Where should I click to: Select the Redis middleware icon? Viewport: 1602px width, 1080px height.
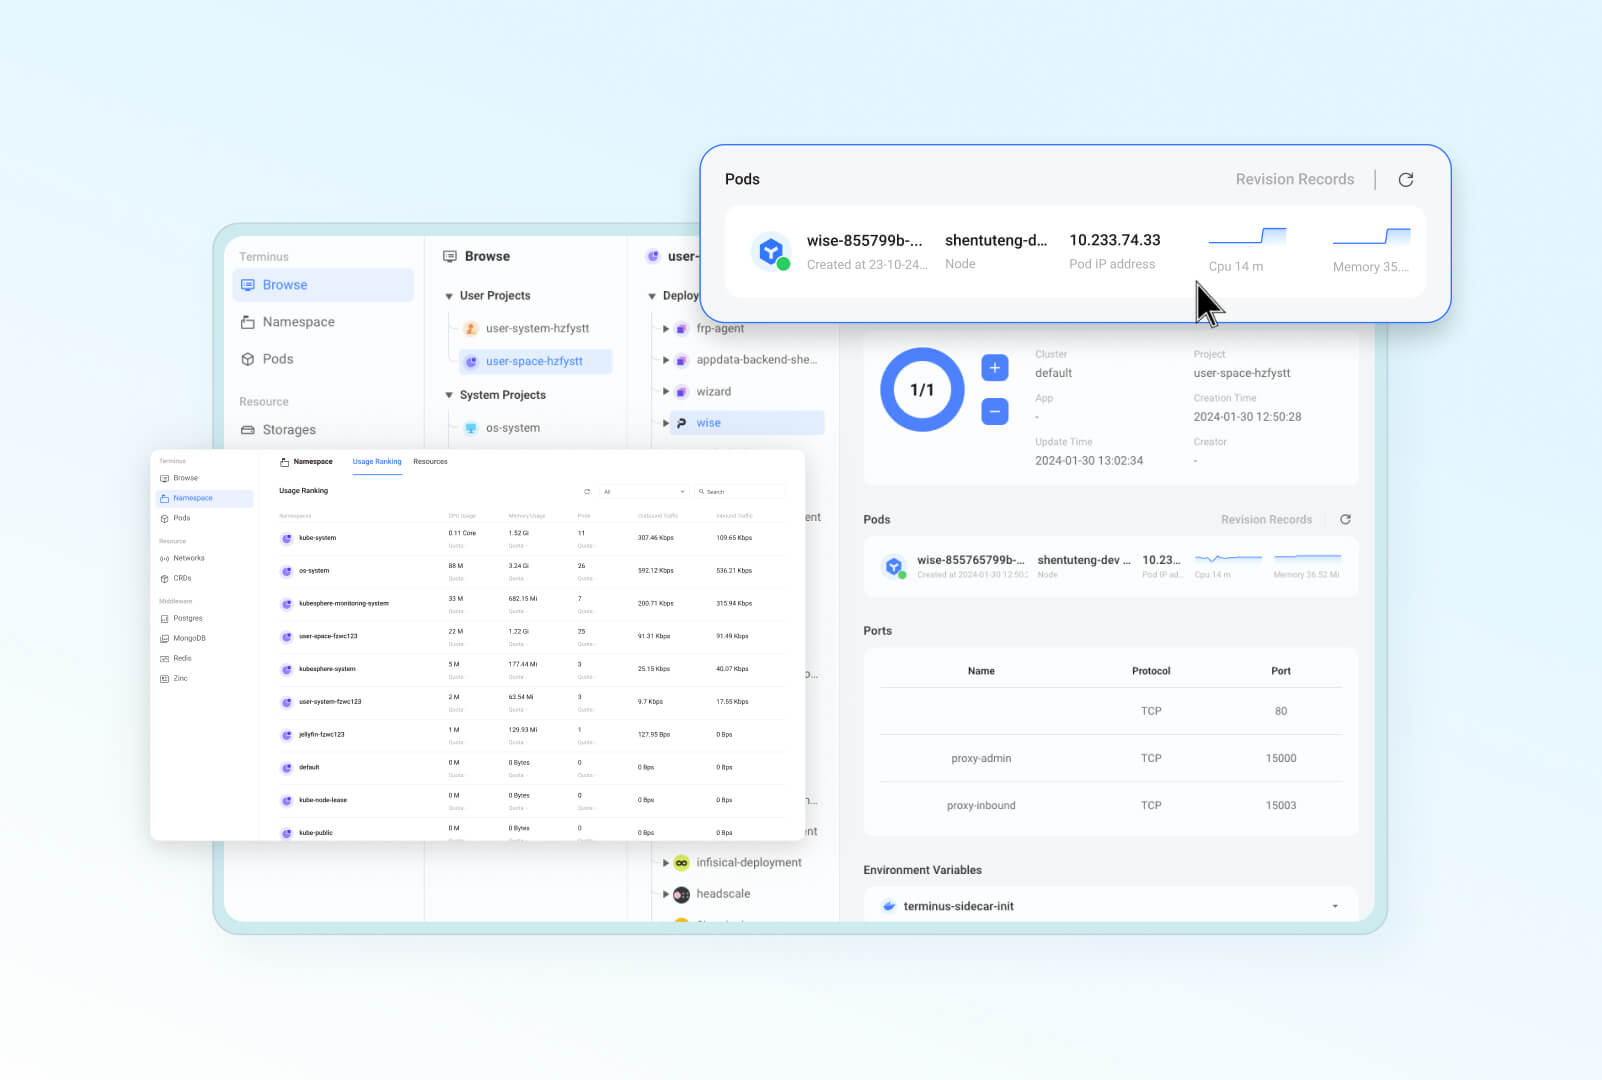pyautogui.click(x=165, y=658)
